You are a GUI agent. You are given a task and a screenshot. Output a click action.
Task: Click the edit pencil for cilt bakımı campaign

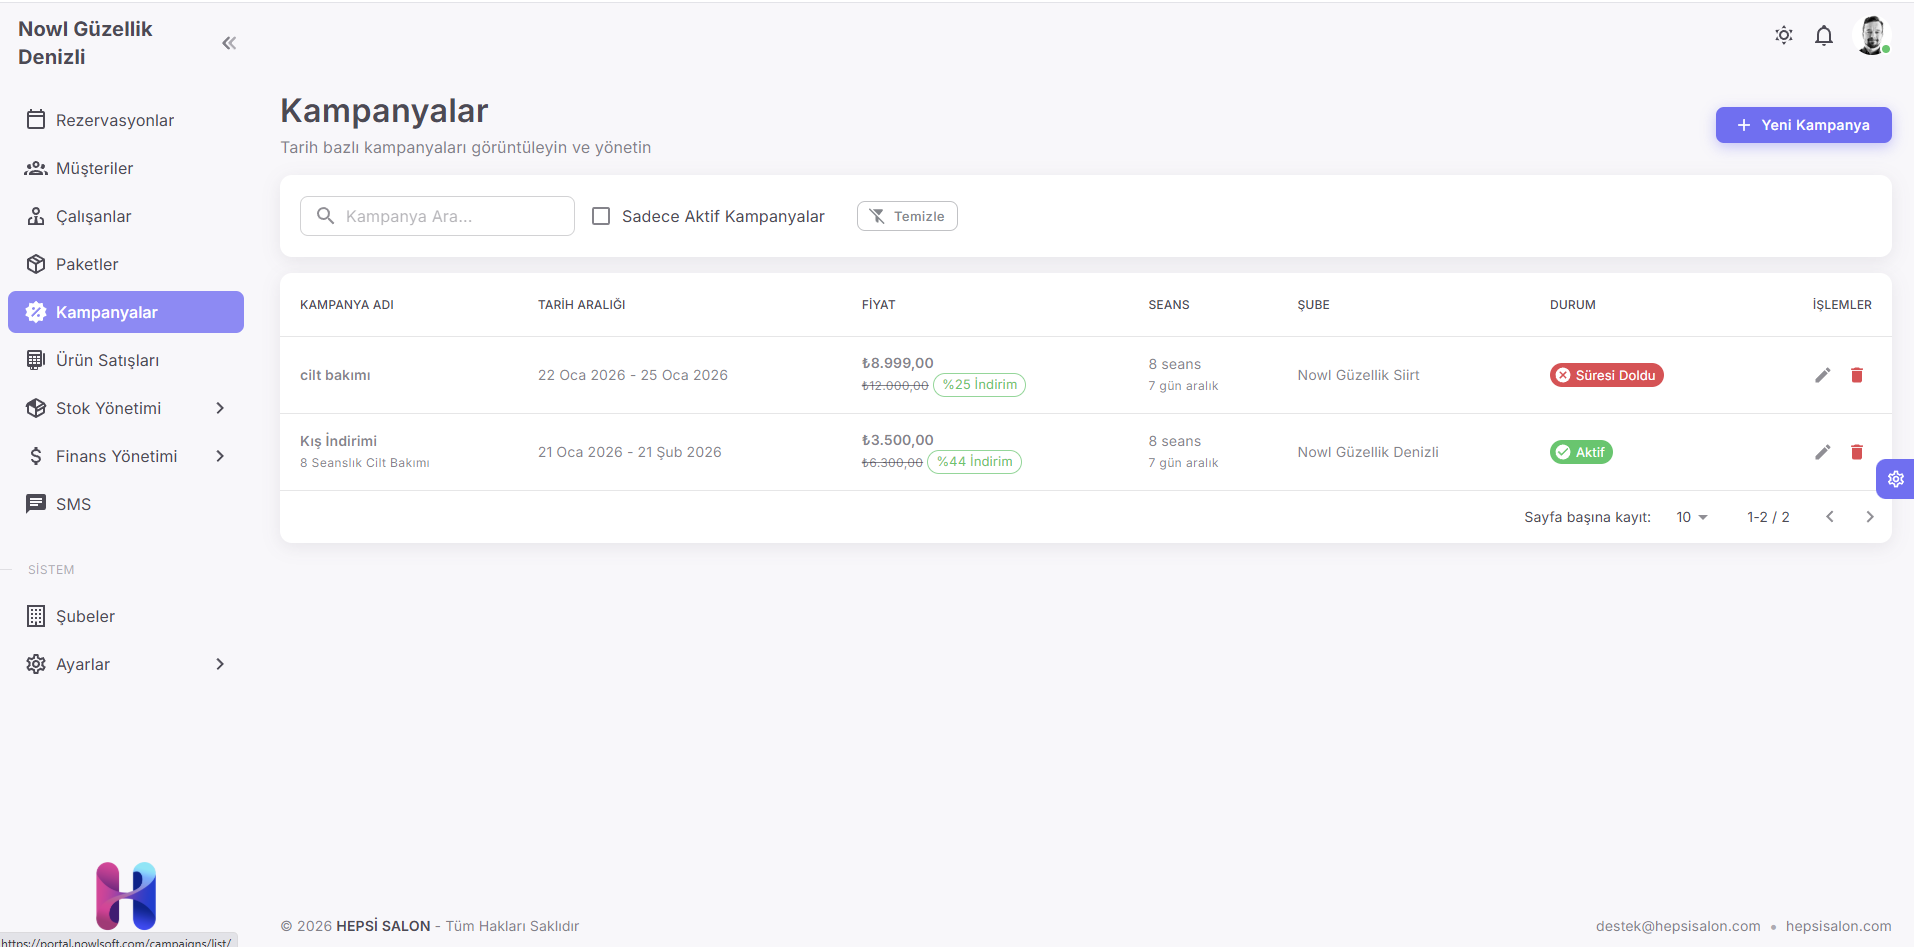click(1823, 375)
